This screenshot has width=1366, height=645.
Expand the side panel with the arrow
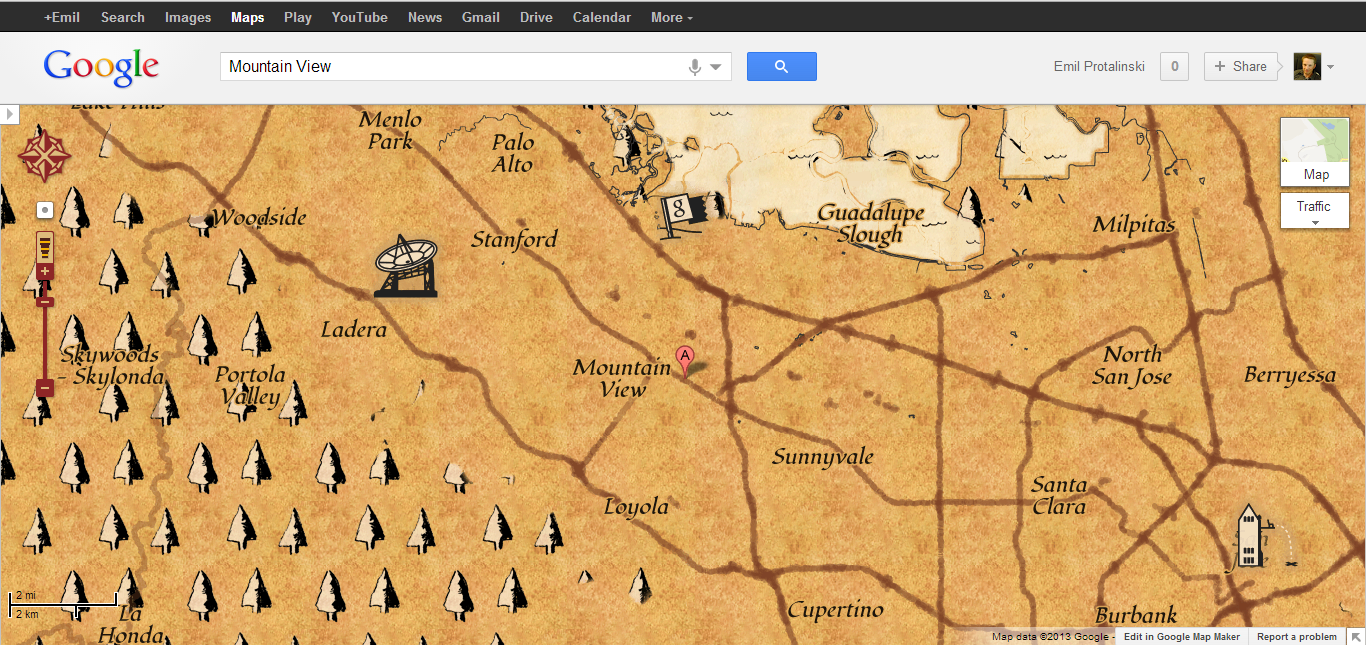pos(10,114)
